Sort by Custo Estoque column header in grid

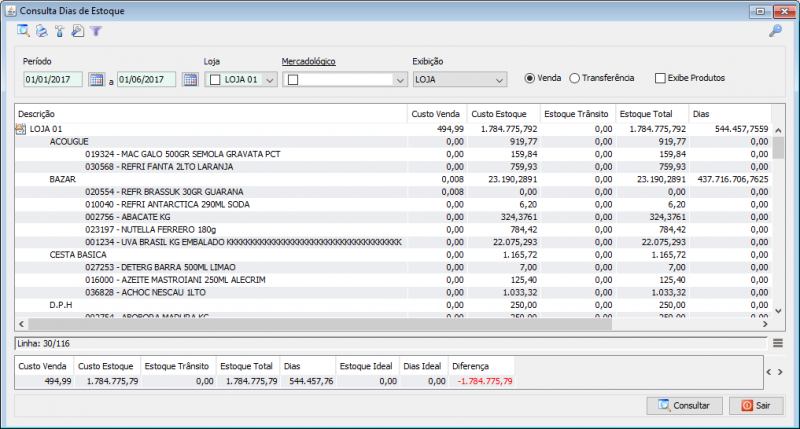point(504,114)
